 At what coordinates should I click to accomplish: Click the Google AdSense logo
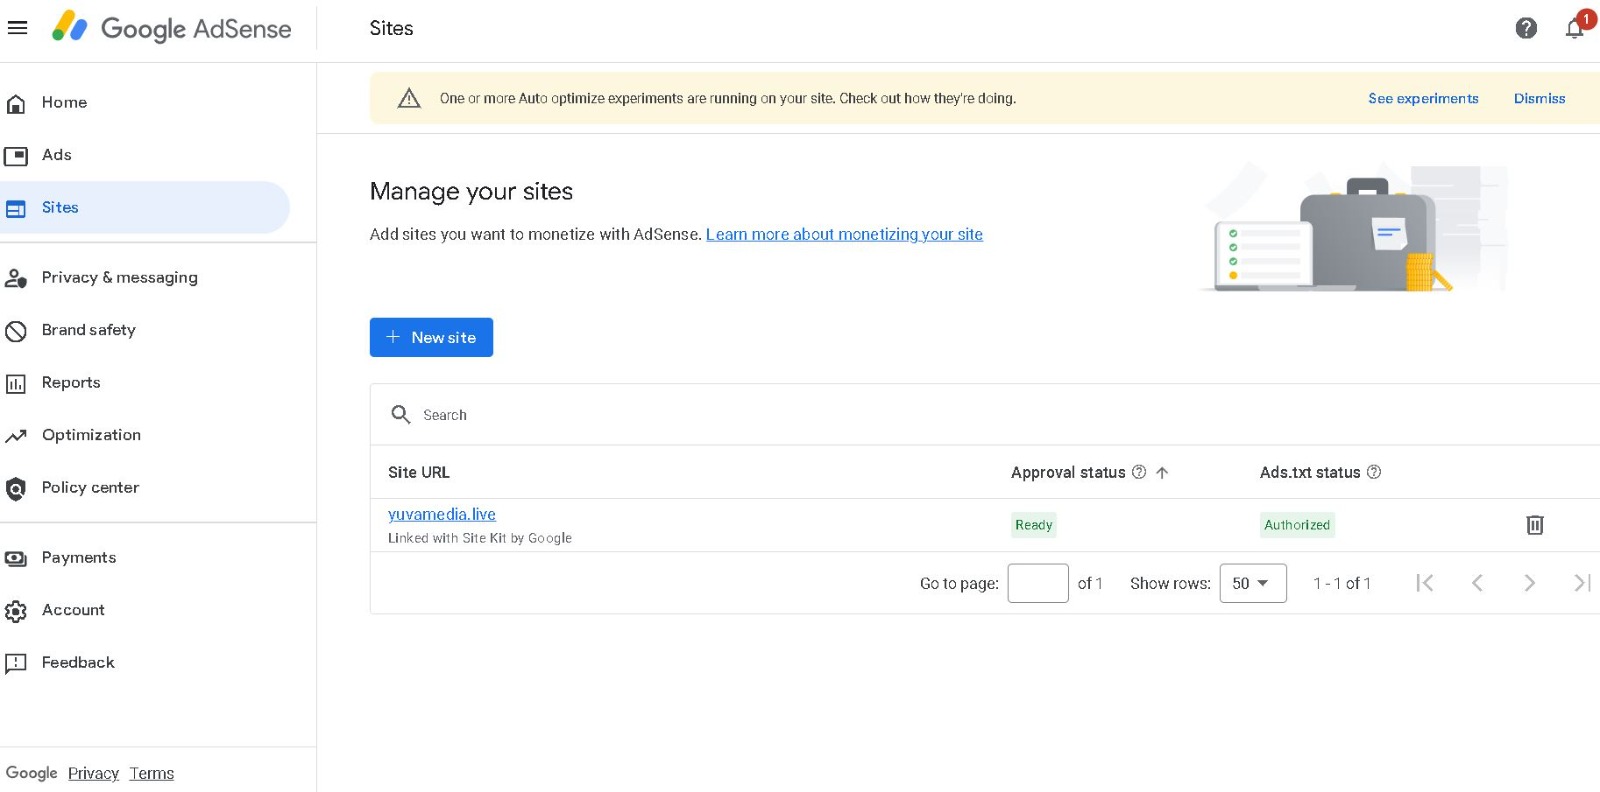pyautogui.click(x=171, y=28)
